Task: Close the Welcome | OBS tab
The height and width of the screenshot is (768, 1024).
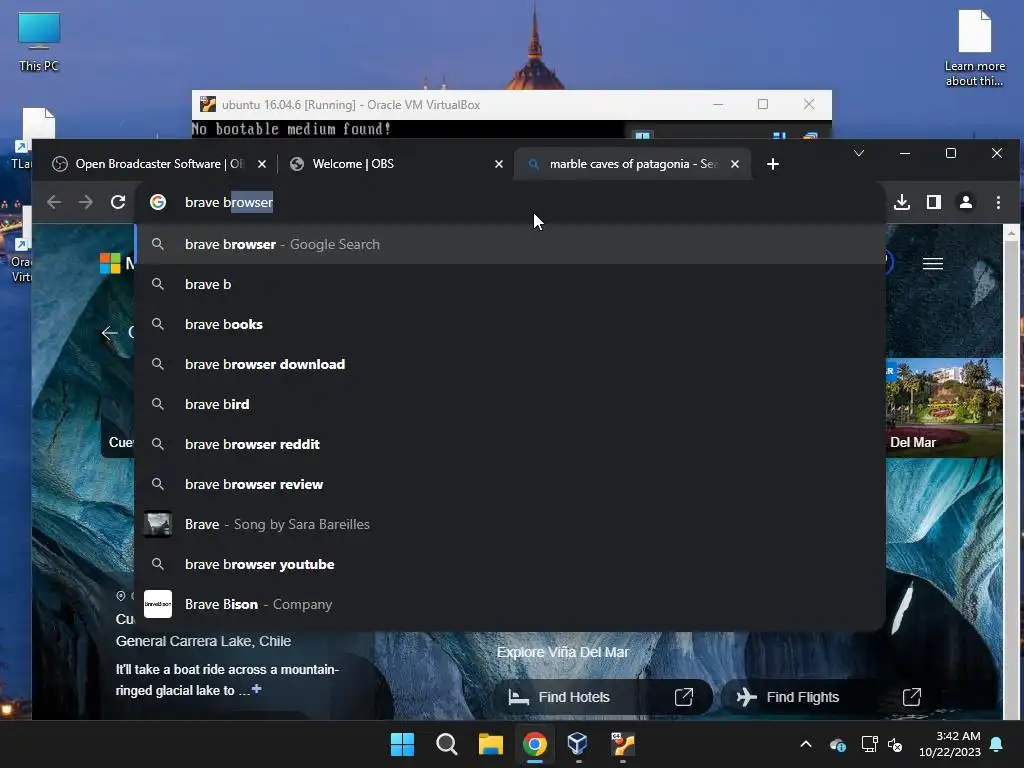Action: [x=499, y=164]
